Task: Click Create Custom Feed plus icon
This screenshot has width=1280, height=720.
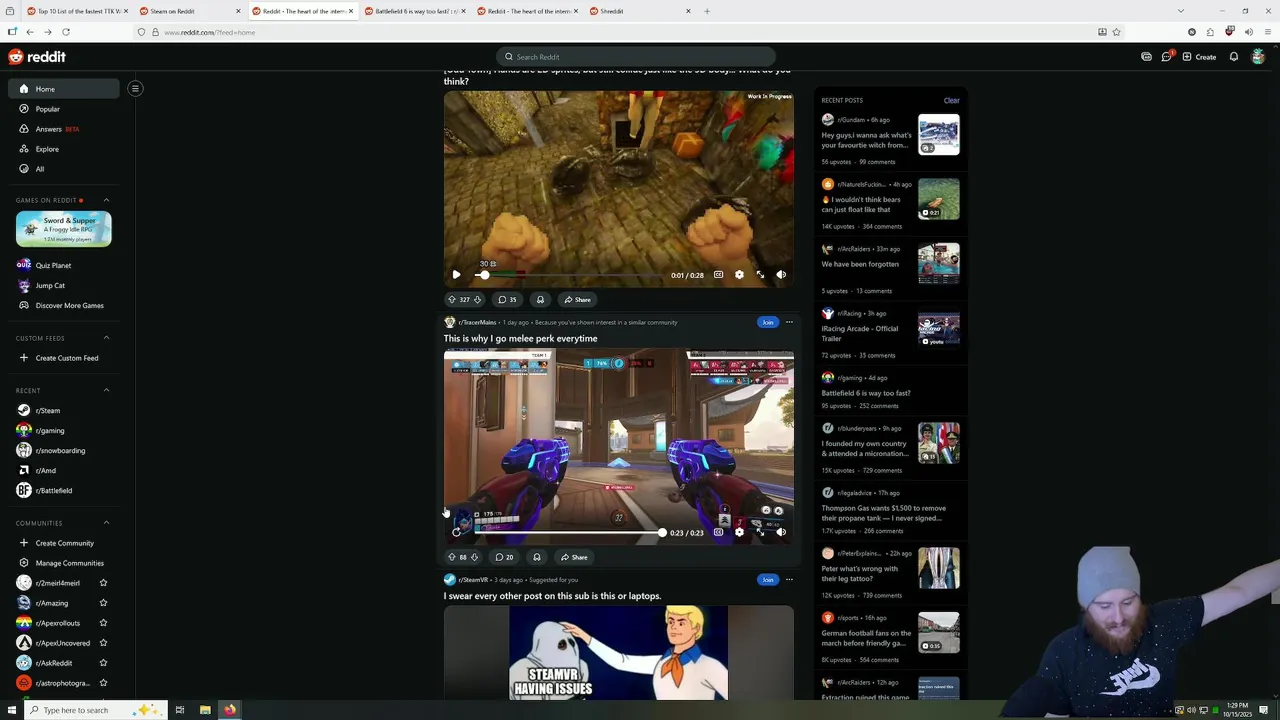Action: click(24, 358)
